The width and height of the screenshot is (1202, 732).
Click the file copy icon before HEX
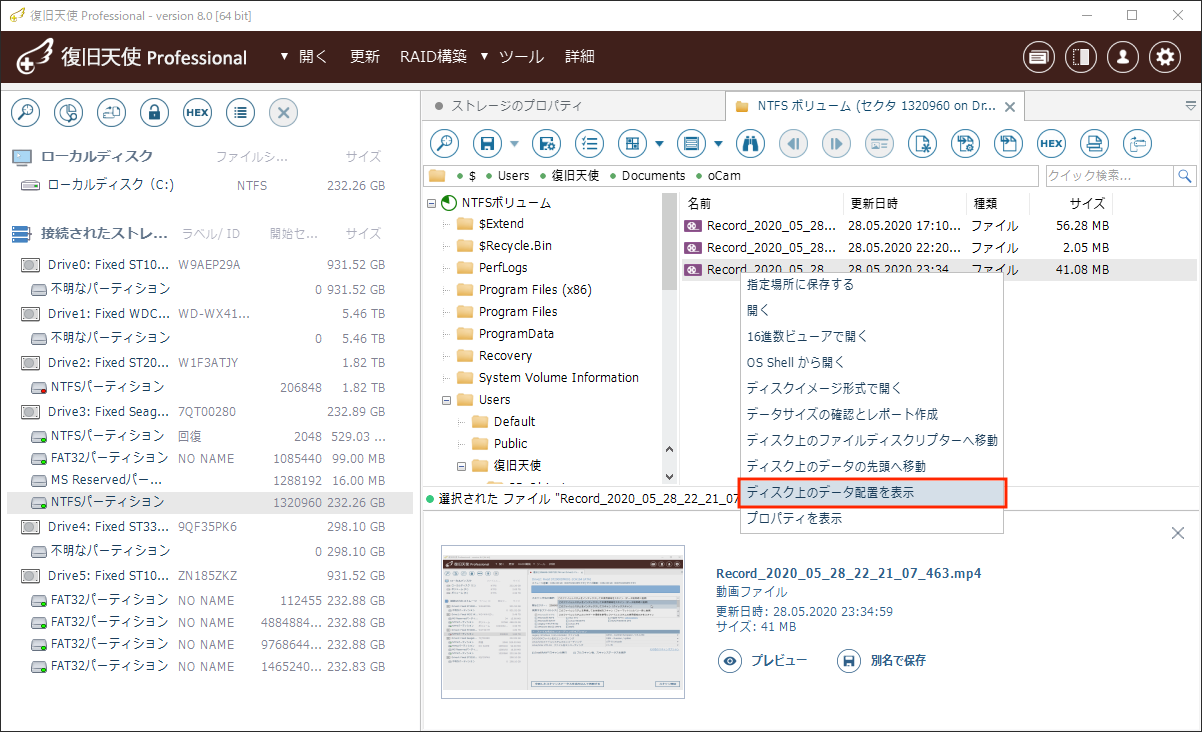point(1008,143)
